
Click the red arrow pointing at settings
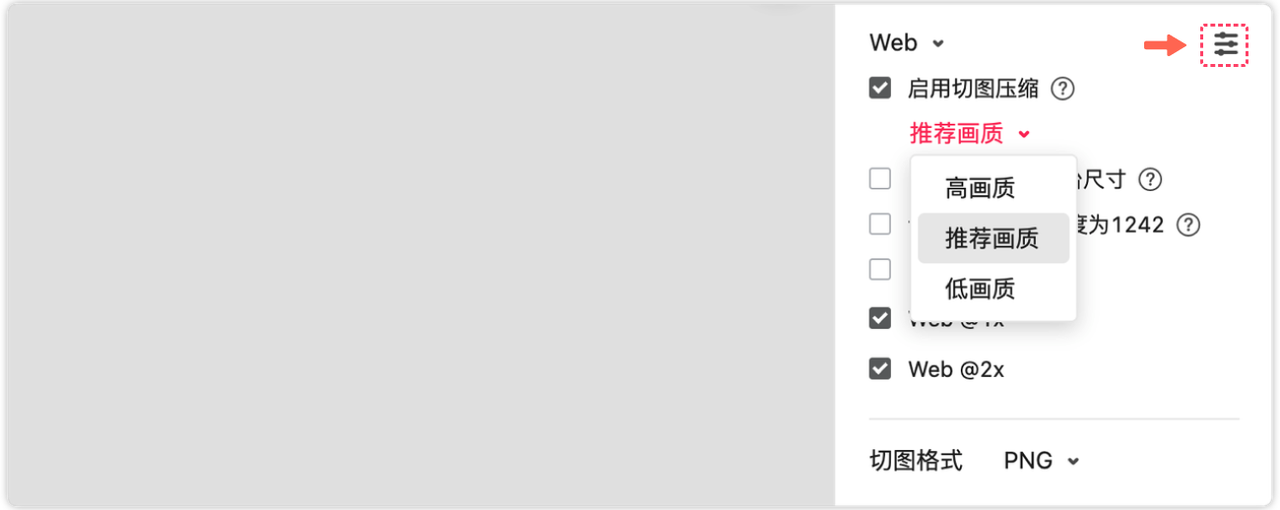tap(1164, 45)
